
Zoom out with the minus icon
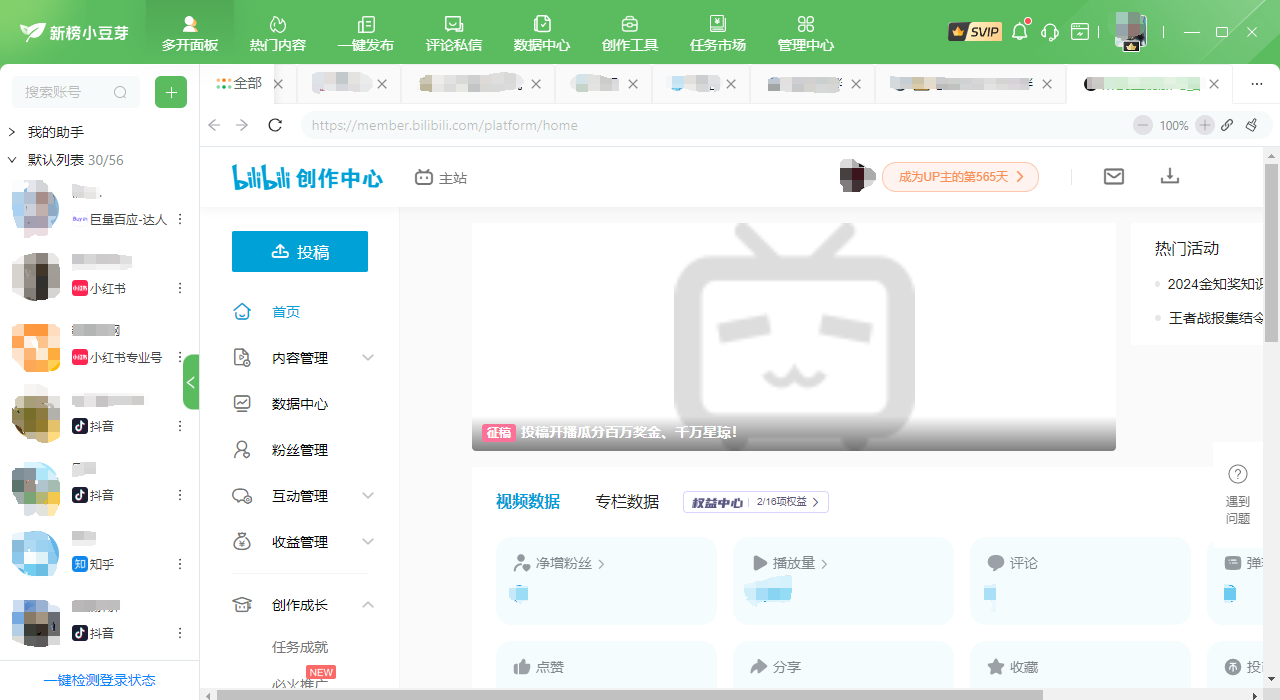point(1143,125)
